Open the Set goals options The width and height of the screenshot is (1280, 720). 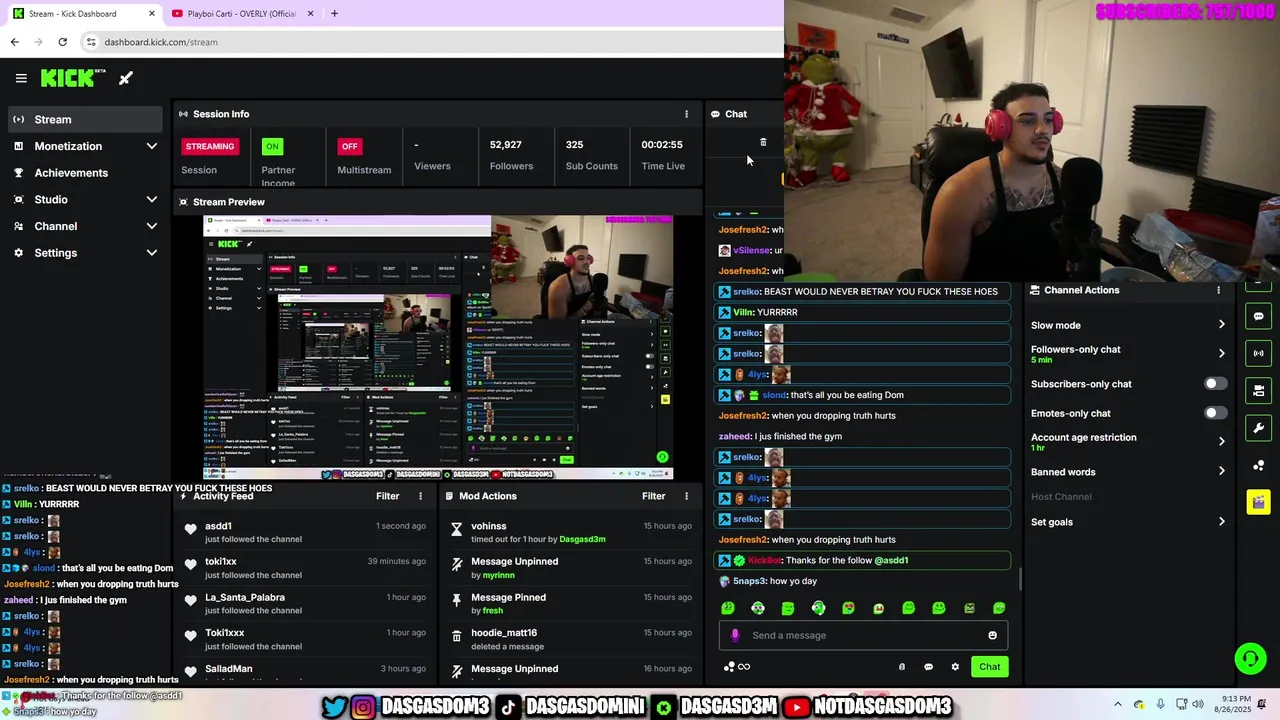tap(1127, 522)
